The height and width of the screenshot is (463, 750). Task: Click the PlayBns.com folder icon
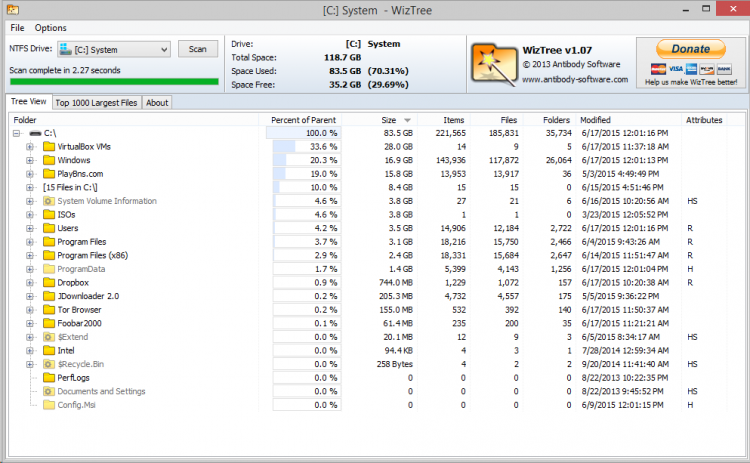coord(48,174)
